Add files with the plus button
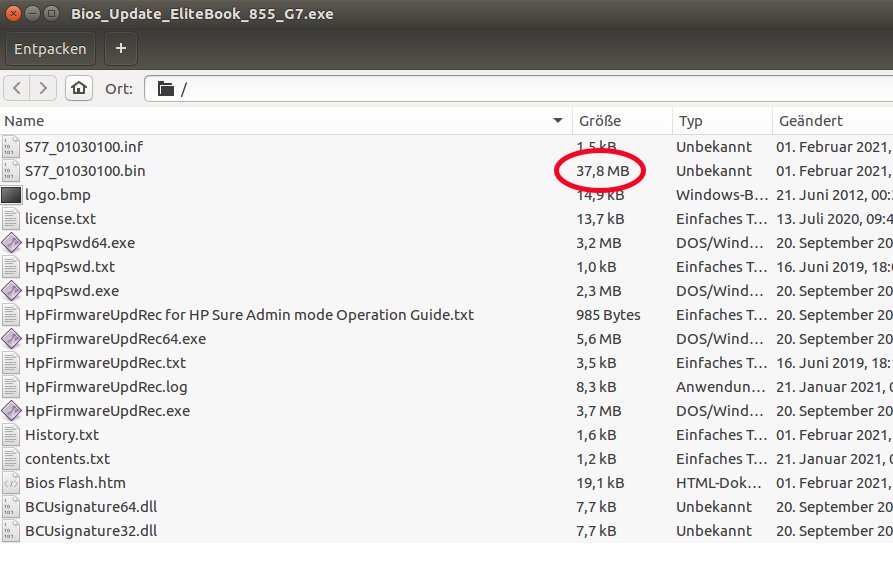The height and width of the screenshot is (586, 893). pos(121,49)
